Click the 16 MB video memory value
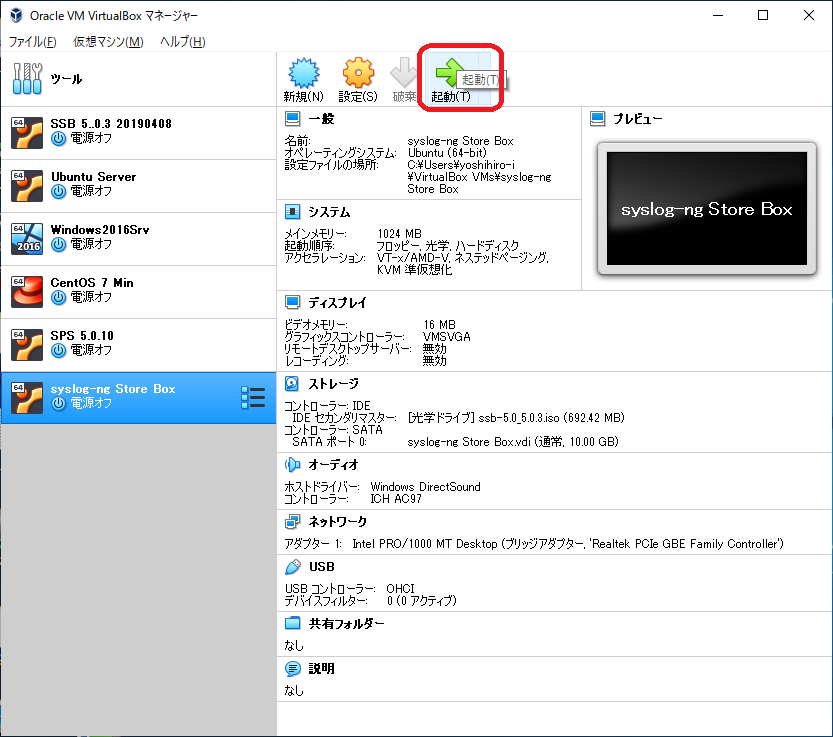This screenshot has width=833, height=737. coord(439,325)
